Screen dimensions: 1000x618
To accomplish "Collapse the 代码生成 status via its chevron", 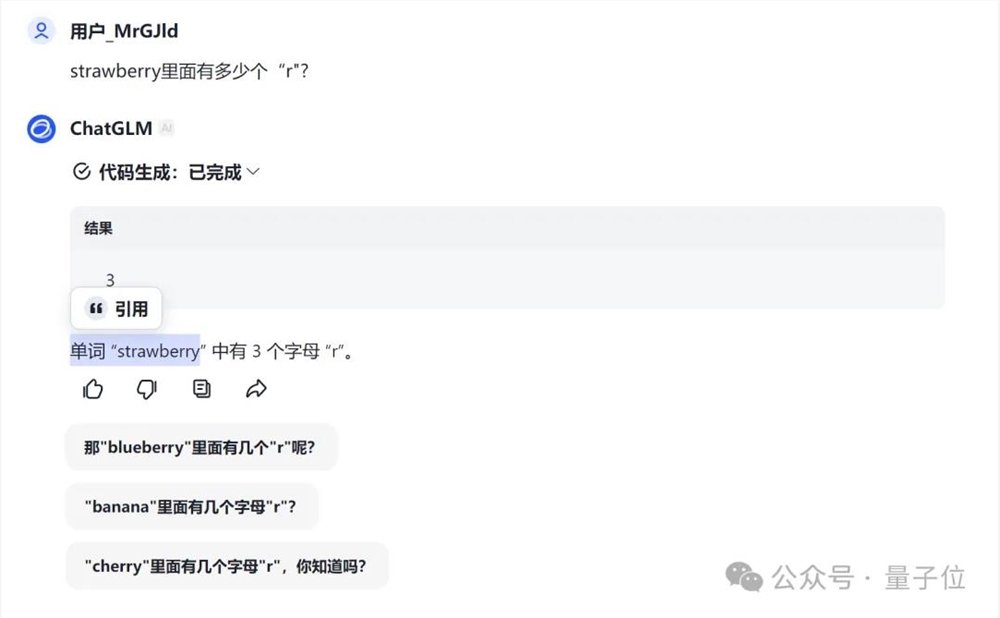I will click(x=251, y=171).
